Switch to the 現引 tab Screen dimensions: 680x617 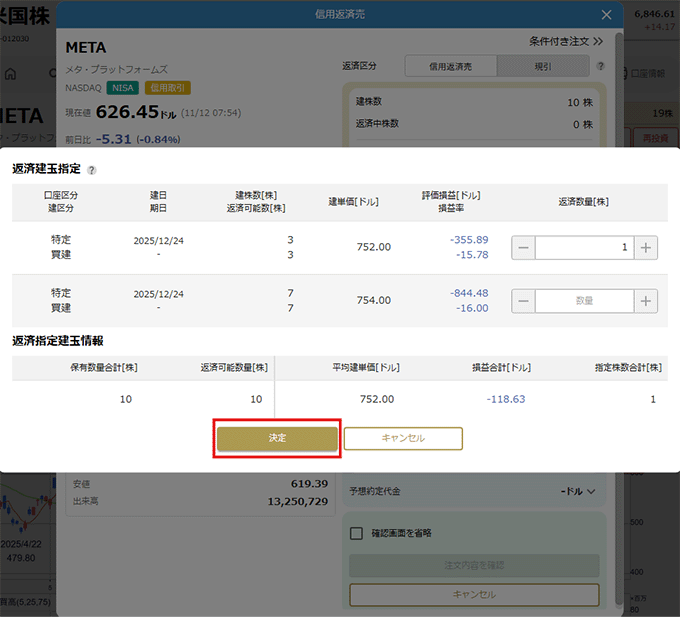coord(542,66)
